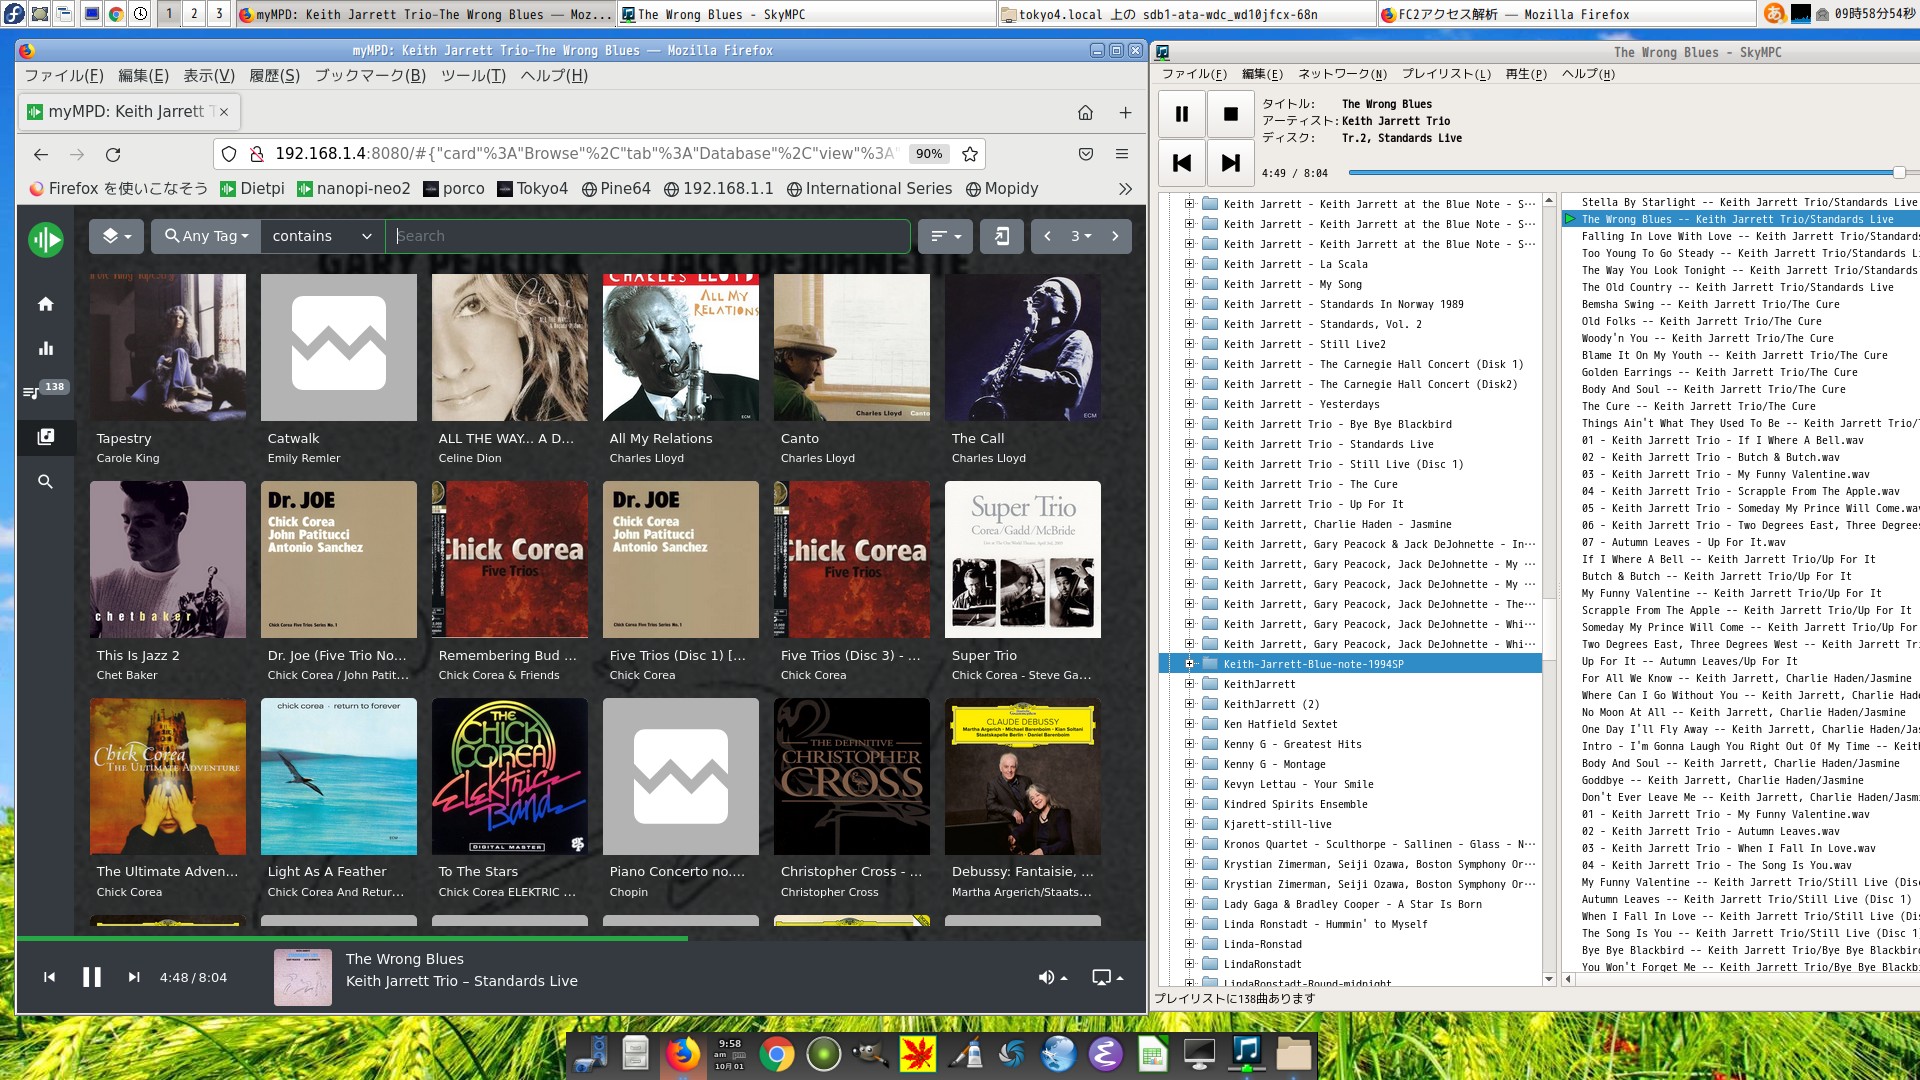Viewport: 1920px width, 1080px height.
Task: Open the playback statistics bar-chart icon
Action: click(45, 348)
